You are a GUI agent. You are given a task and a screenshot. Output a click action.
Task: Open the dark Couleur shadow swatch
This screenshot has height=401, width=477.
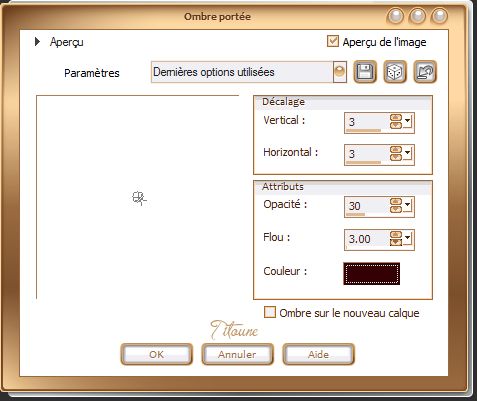[372, 274]
